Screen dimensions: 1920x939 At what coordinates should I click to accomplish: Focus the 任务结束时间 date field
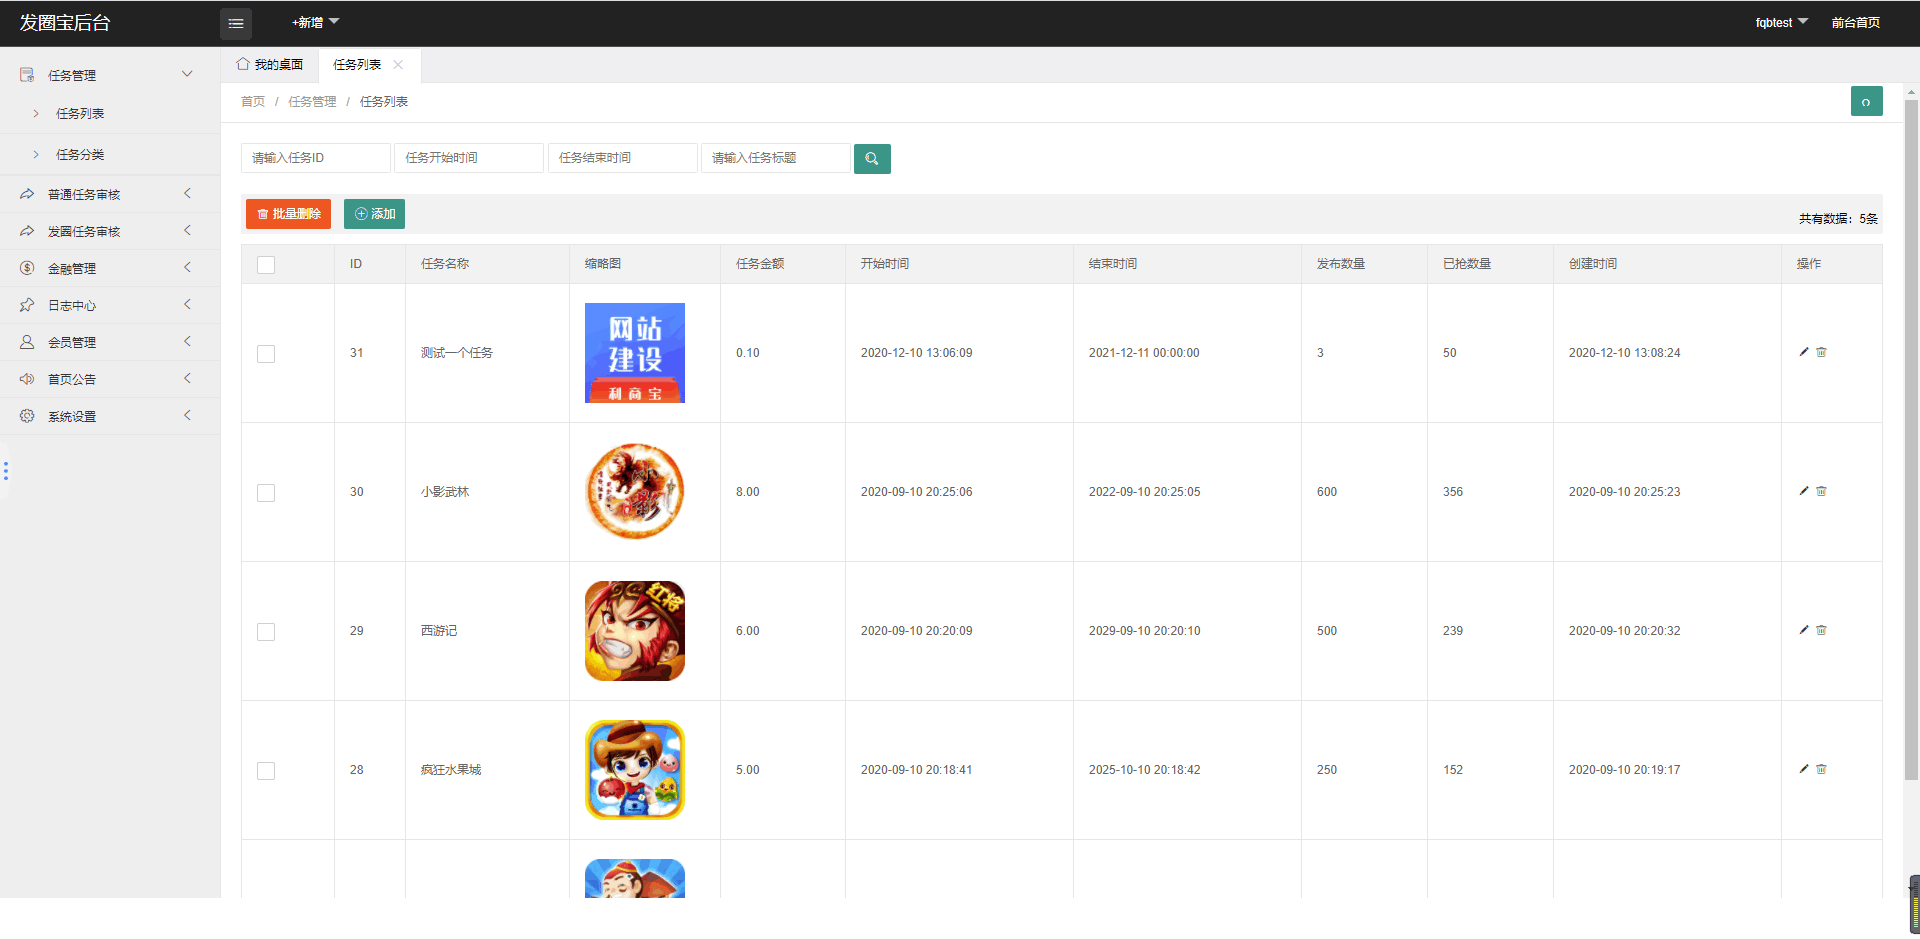click(623, 158)
